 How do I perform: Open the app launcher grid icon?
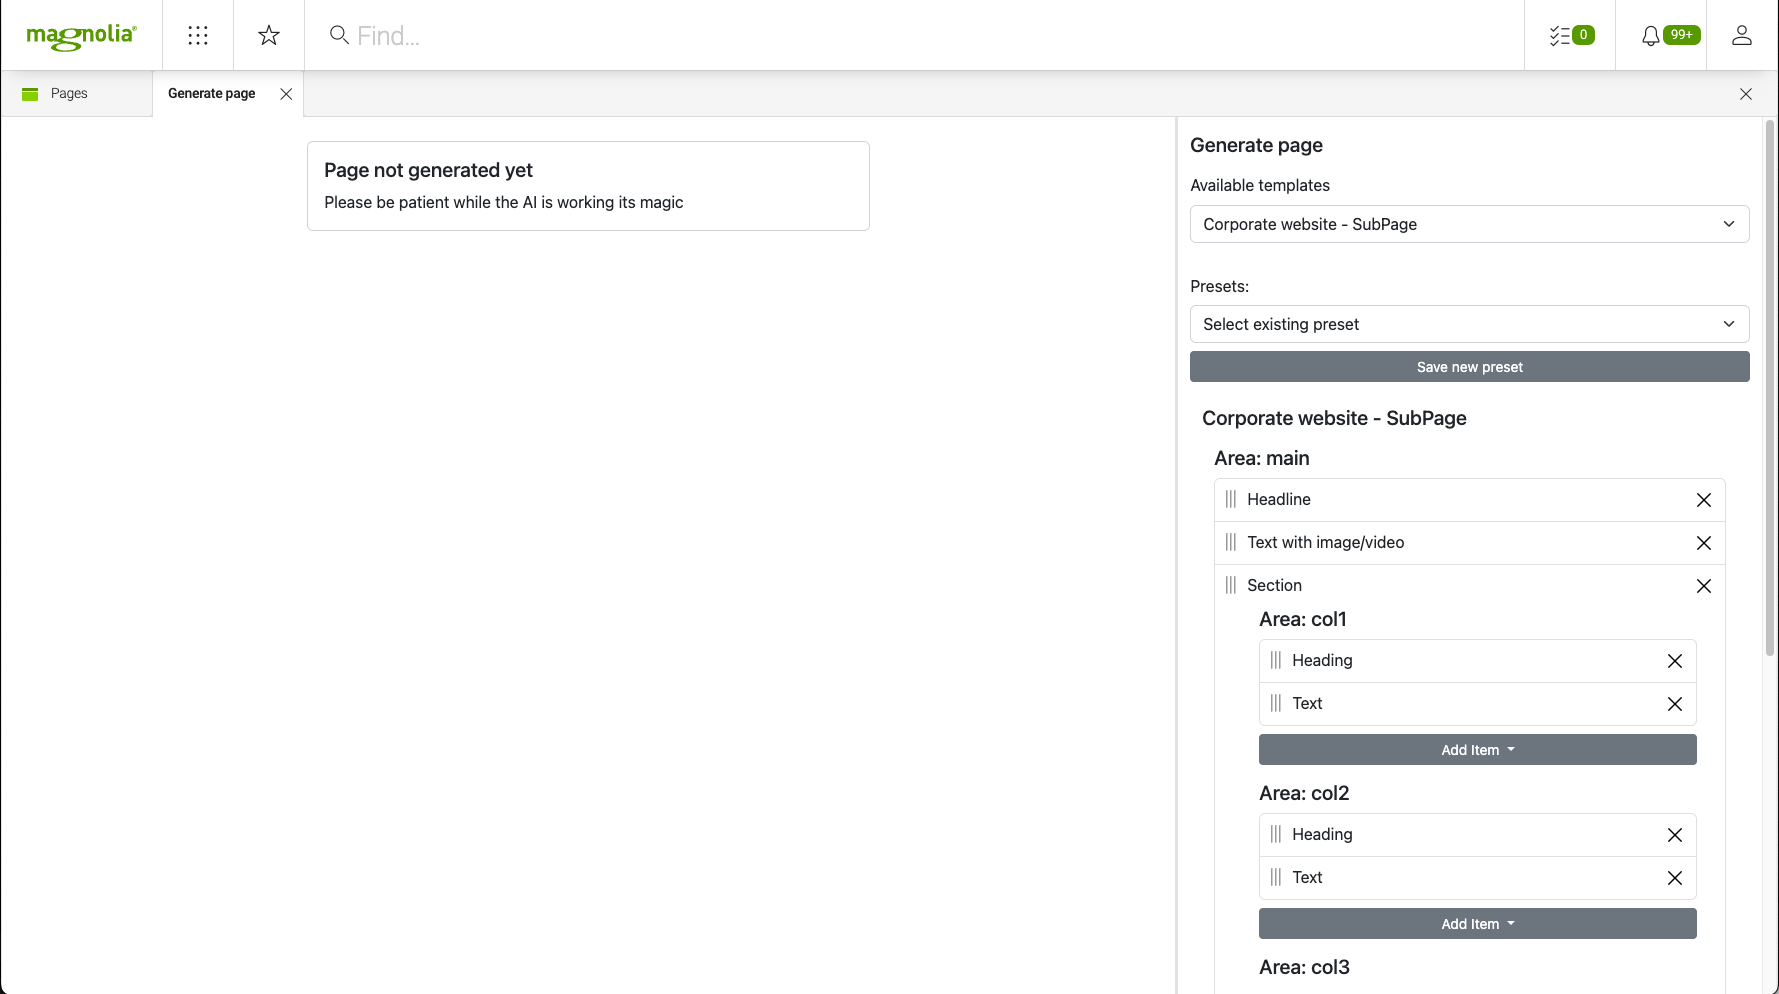pos(197,35)
